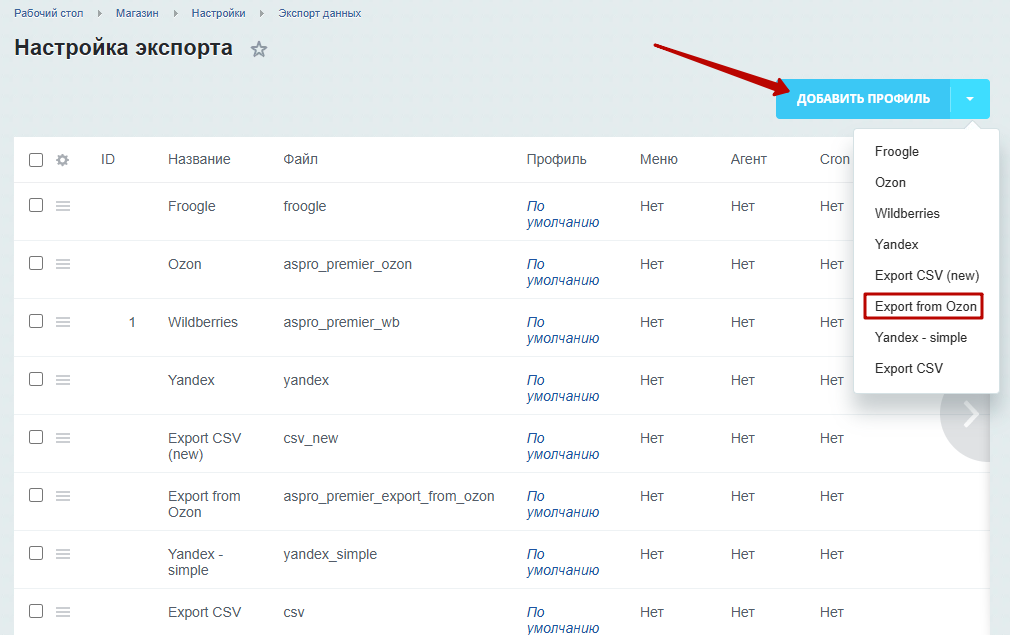Select the file name aspro_premier_ozon
Viewport: 1010px width, 635px height.
pyautogui.click(x=347, y=264)
